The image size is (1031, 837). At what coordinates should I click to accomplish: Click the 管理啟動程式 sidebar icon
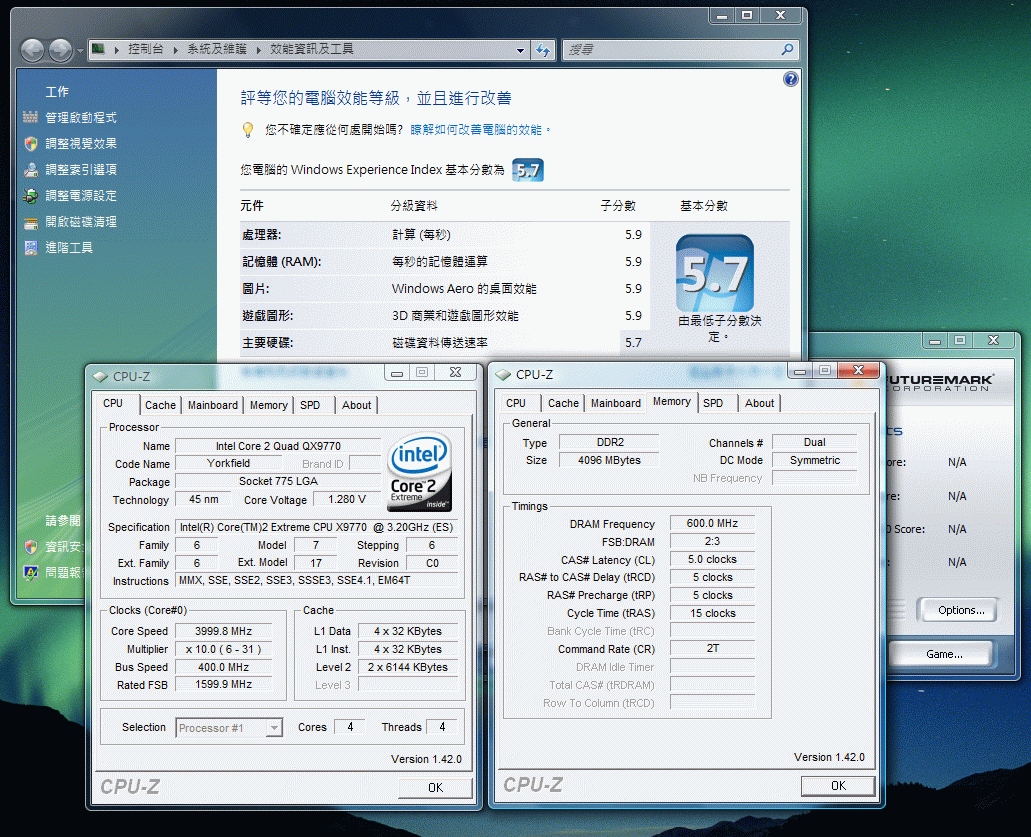tap(31, 117)
